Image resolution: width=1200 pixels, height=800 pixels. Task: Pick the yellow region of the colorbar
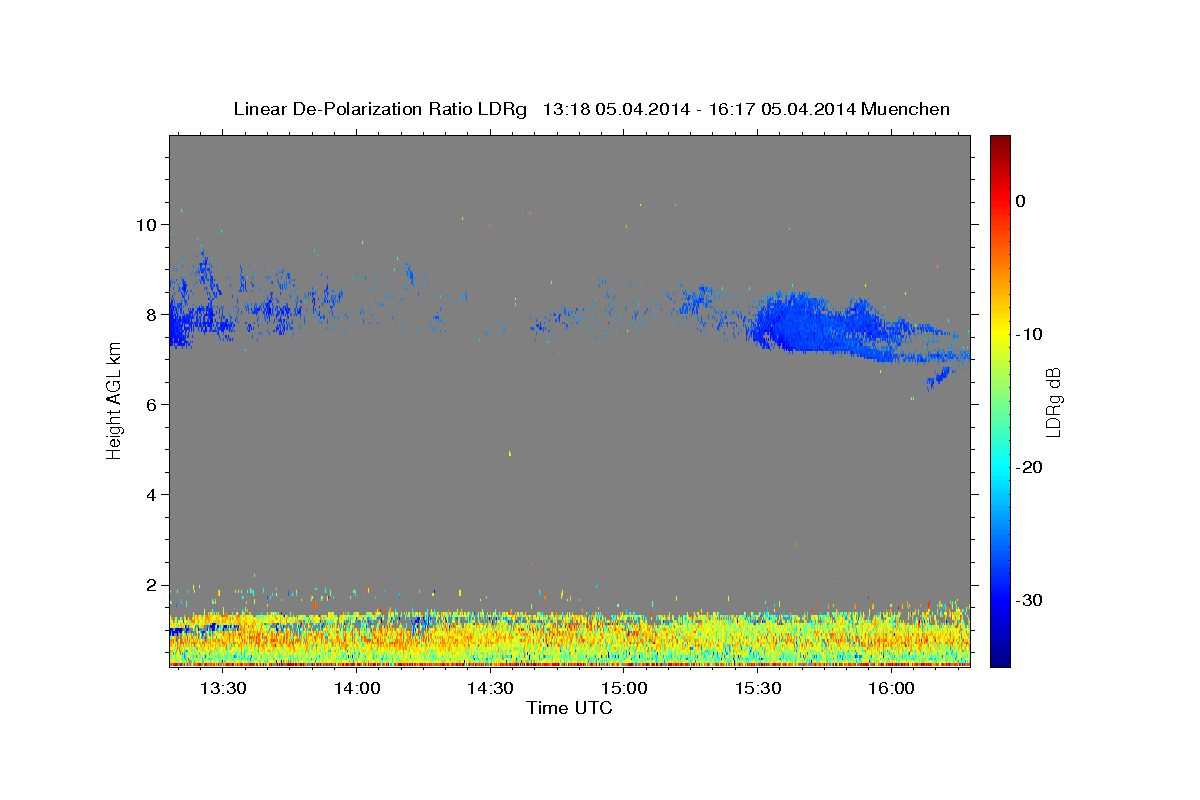[x=1000, y=330]
